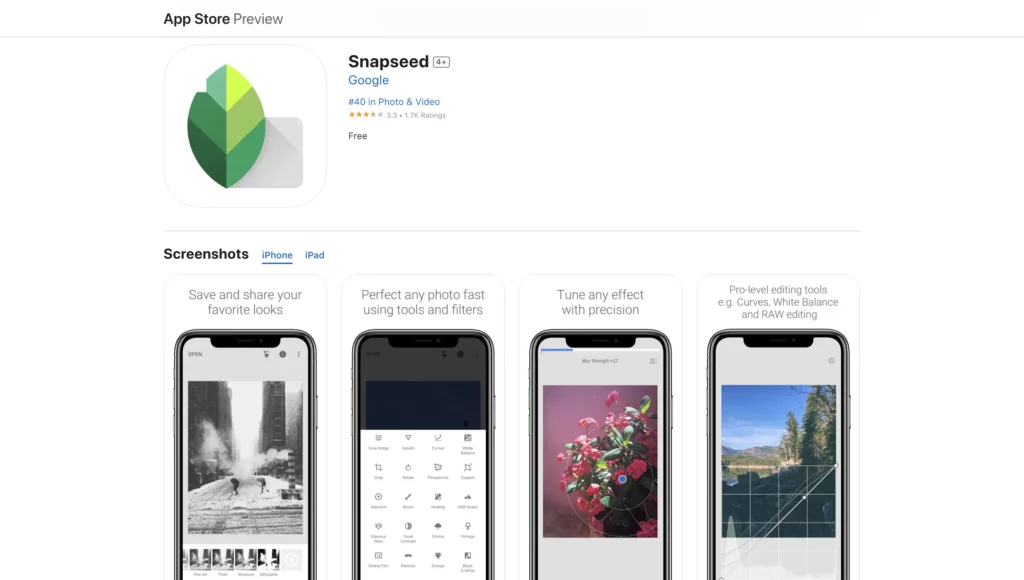The height and width of the screenshot is (580, 1024).
Task: Click the Drama filter icon in screenshot
Action: coord(438,526)
